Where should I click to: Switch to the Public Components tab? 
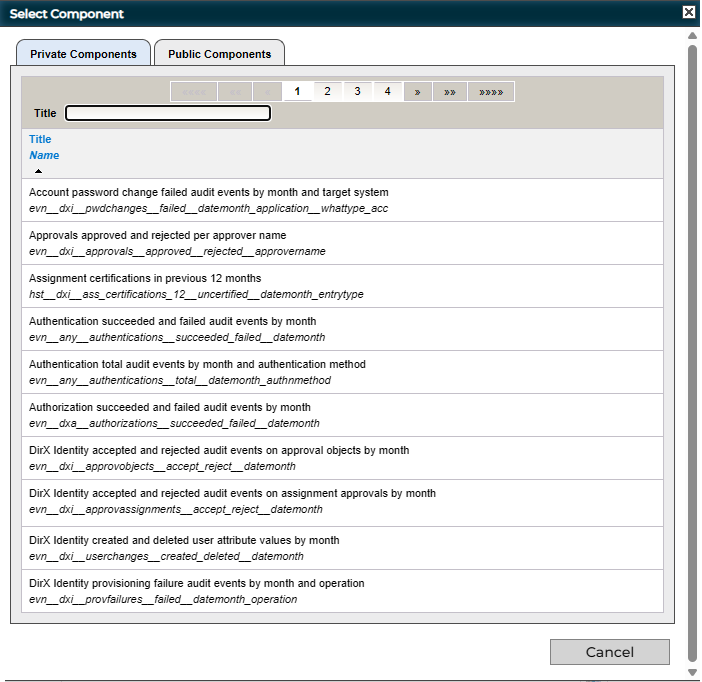coord(219,54)
